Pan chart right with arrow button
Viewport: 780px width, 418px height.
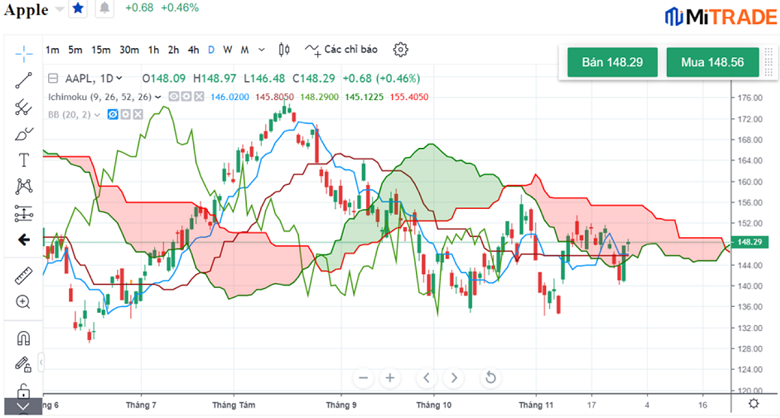[454, 378]
